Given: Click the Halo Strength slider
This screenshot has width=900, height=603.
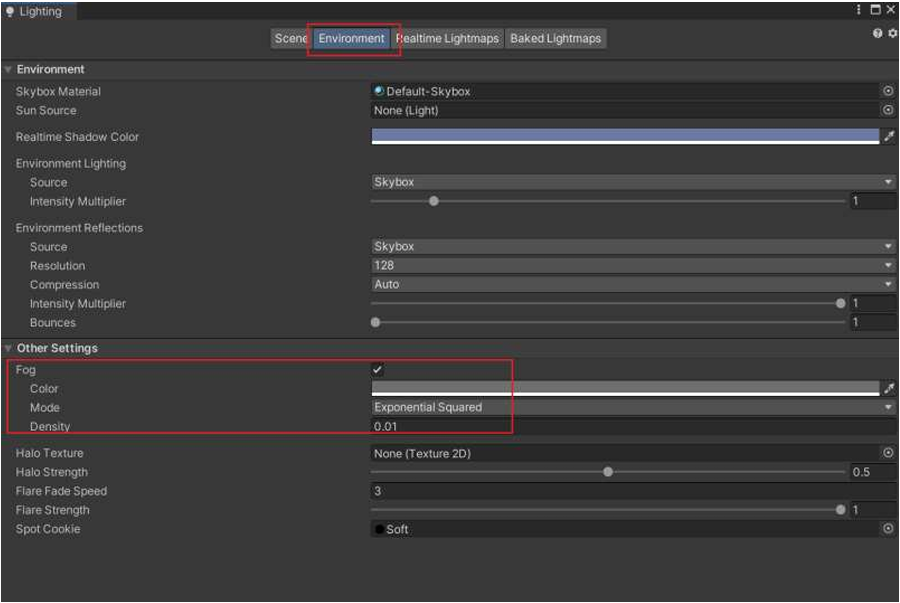Looking at the screenshot, I should pos(608,472).
